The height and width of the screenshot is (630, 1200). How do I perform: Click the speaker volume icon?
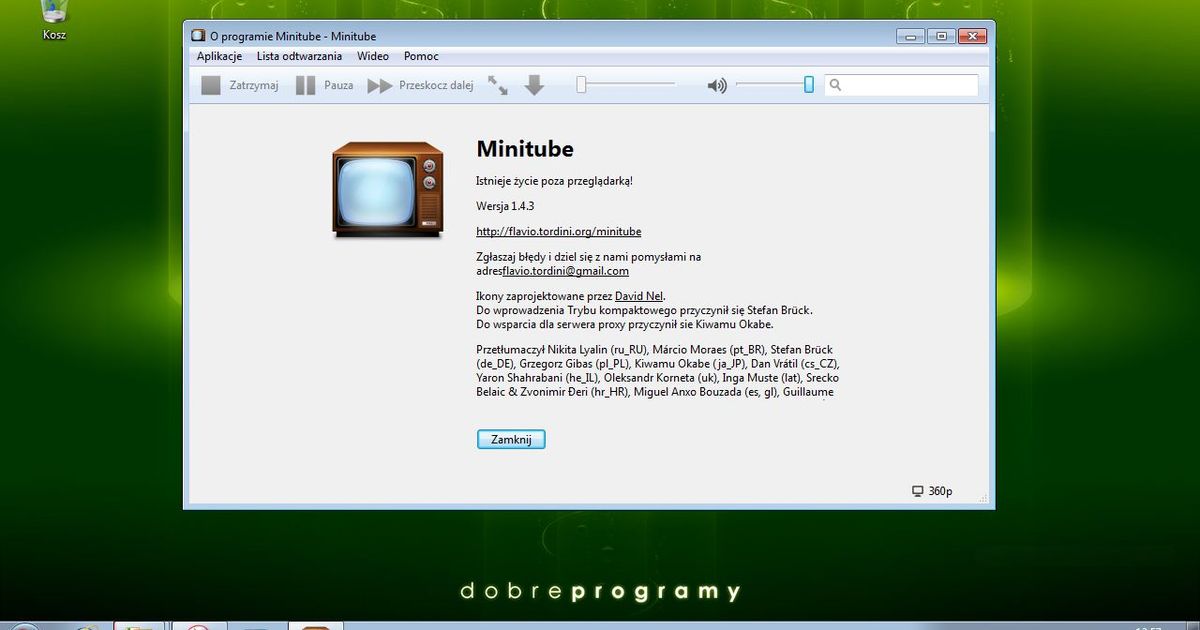pyautogui.click(x=717, y=86)
